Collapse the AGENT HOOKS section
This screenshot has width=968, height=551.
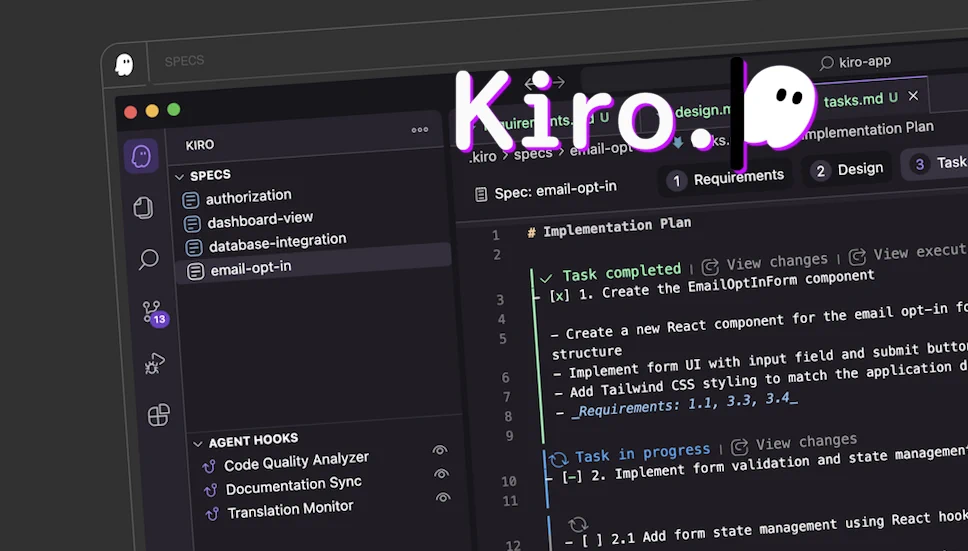198,444
